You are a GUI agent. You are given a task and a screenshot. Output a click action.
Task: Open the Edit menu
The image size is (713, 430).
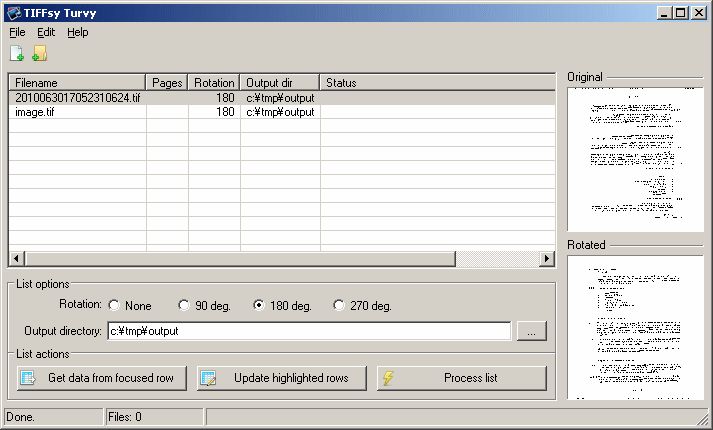(x=46, y=32)
